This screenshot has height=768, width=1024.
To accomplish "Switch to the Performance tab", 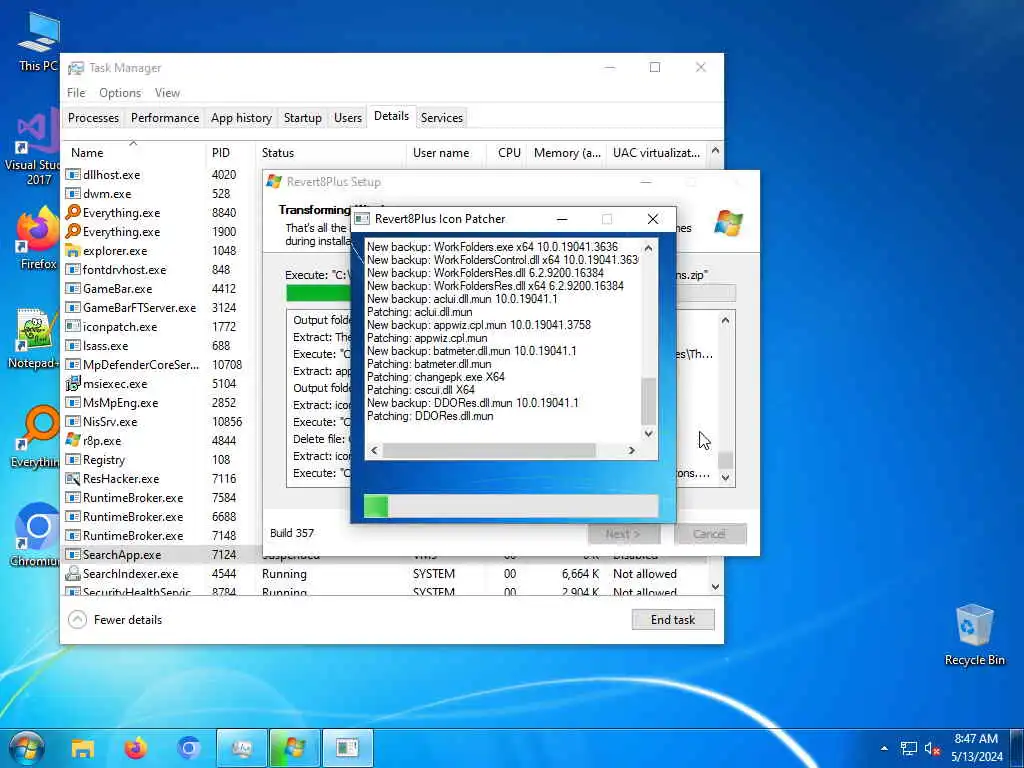I will tap(165, 118).
